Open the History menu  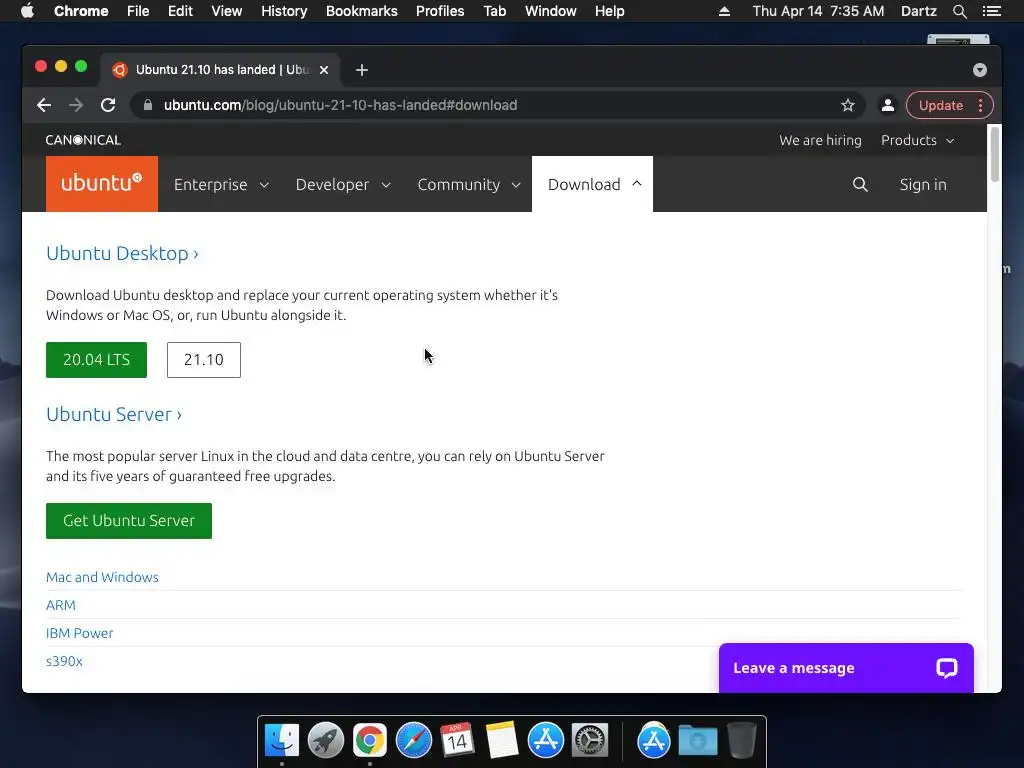coord(284,11)
